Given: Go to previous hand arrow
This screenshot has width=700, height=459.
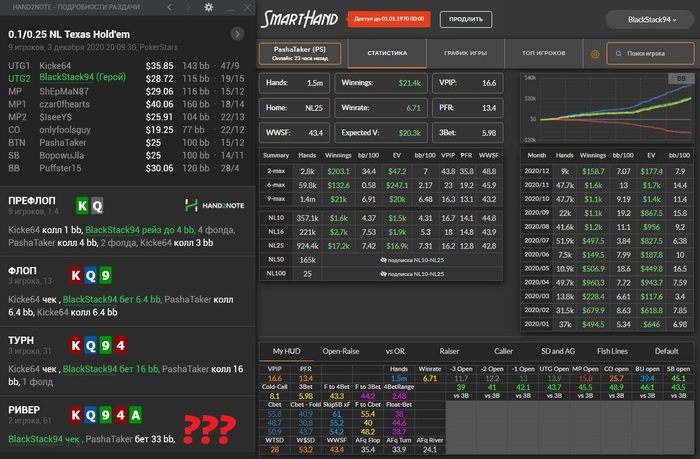Looking at the screenshot, I should pos(169,7).
